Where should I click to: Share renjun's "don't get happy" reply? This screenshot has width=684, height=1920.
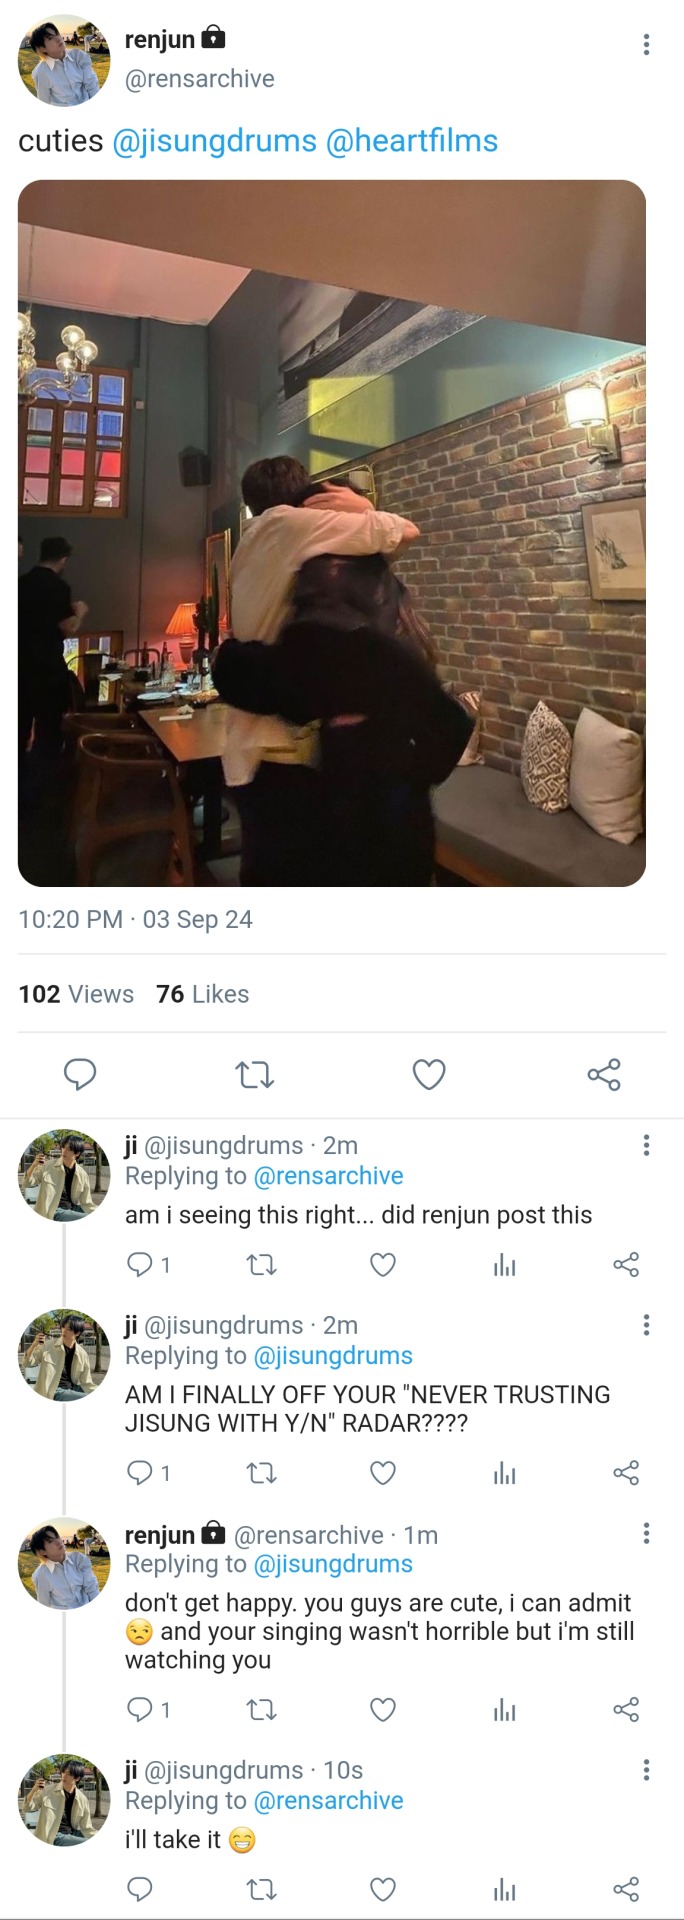click(x=626, y=1710)
